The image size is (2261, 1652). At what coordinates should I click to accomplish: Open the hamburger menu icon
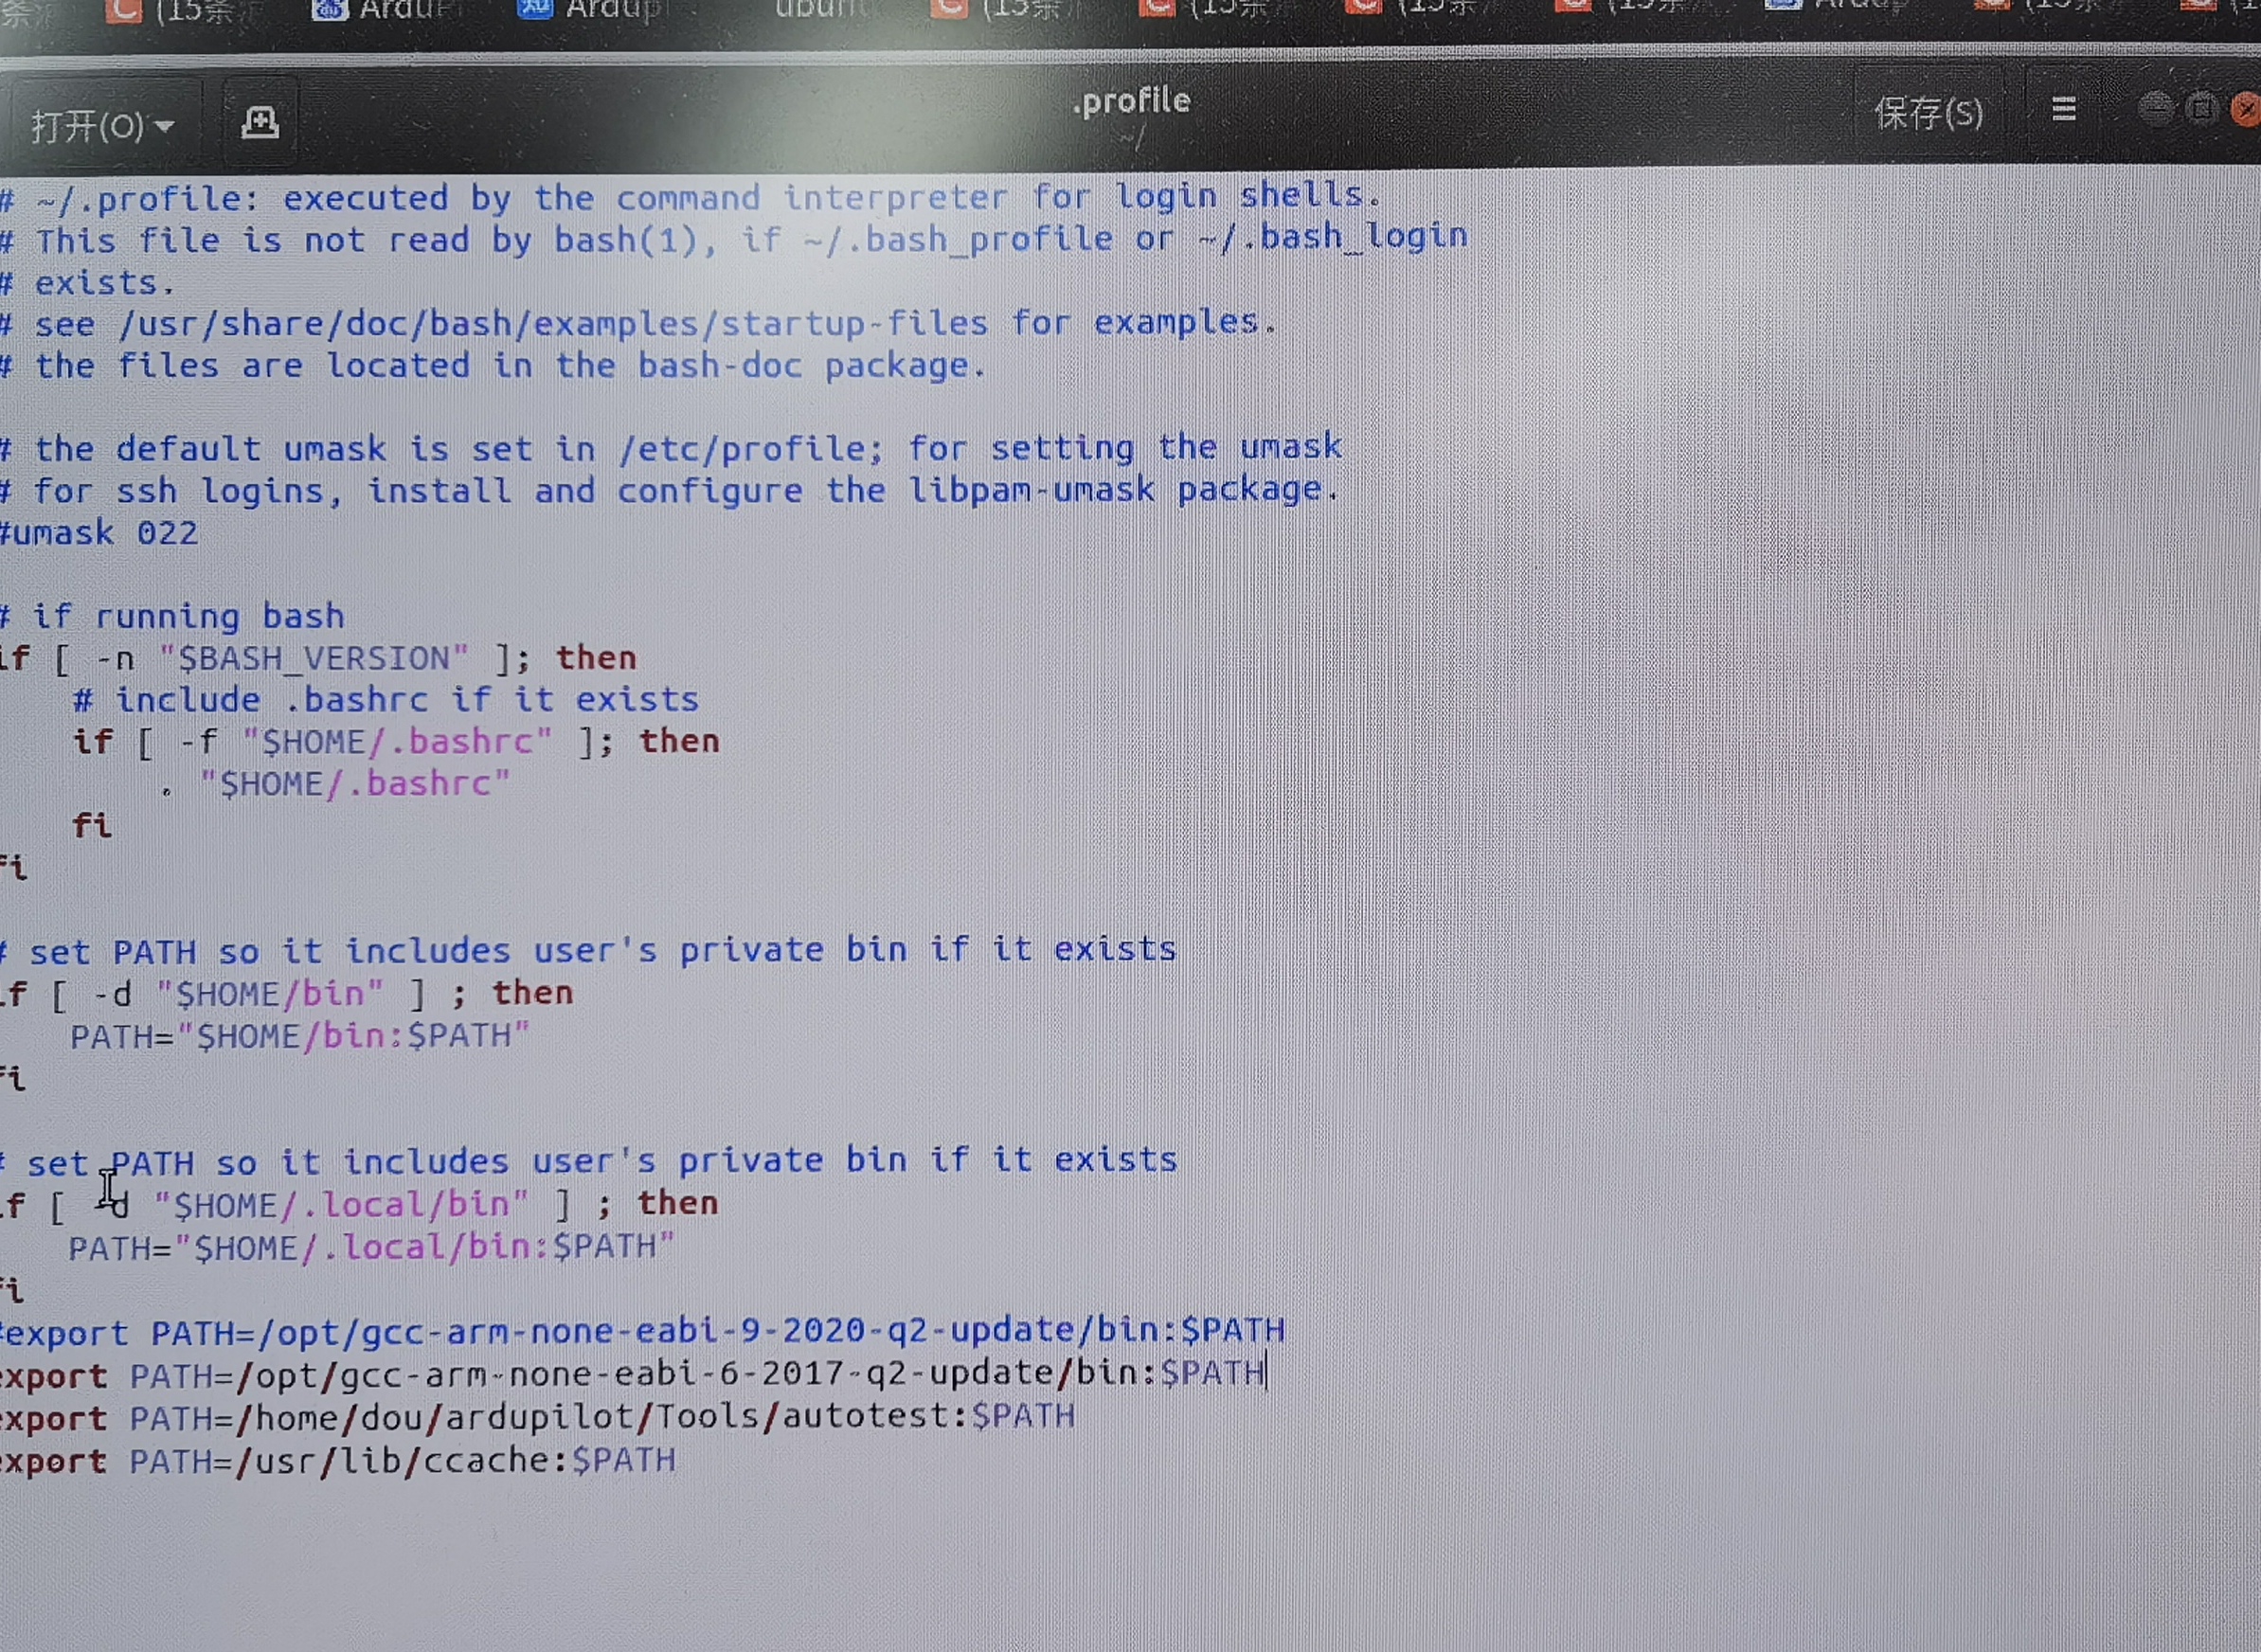coord(2063,109)
